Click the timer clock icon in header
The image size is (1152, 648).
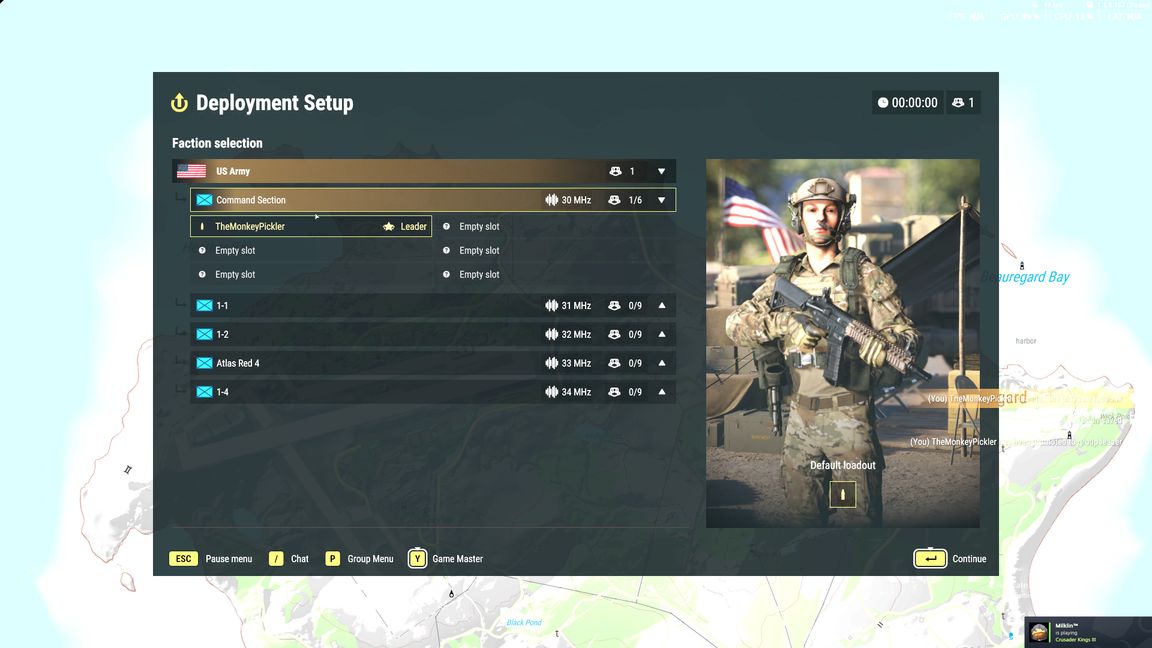[883, 103]
